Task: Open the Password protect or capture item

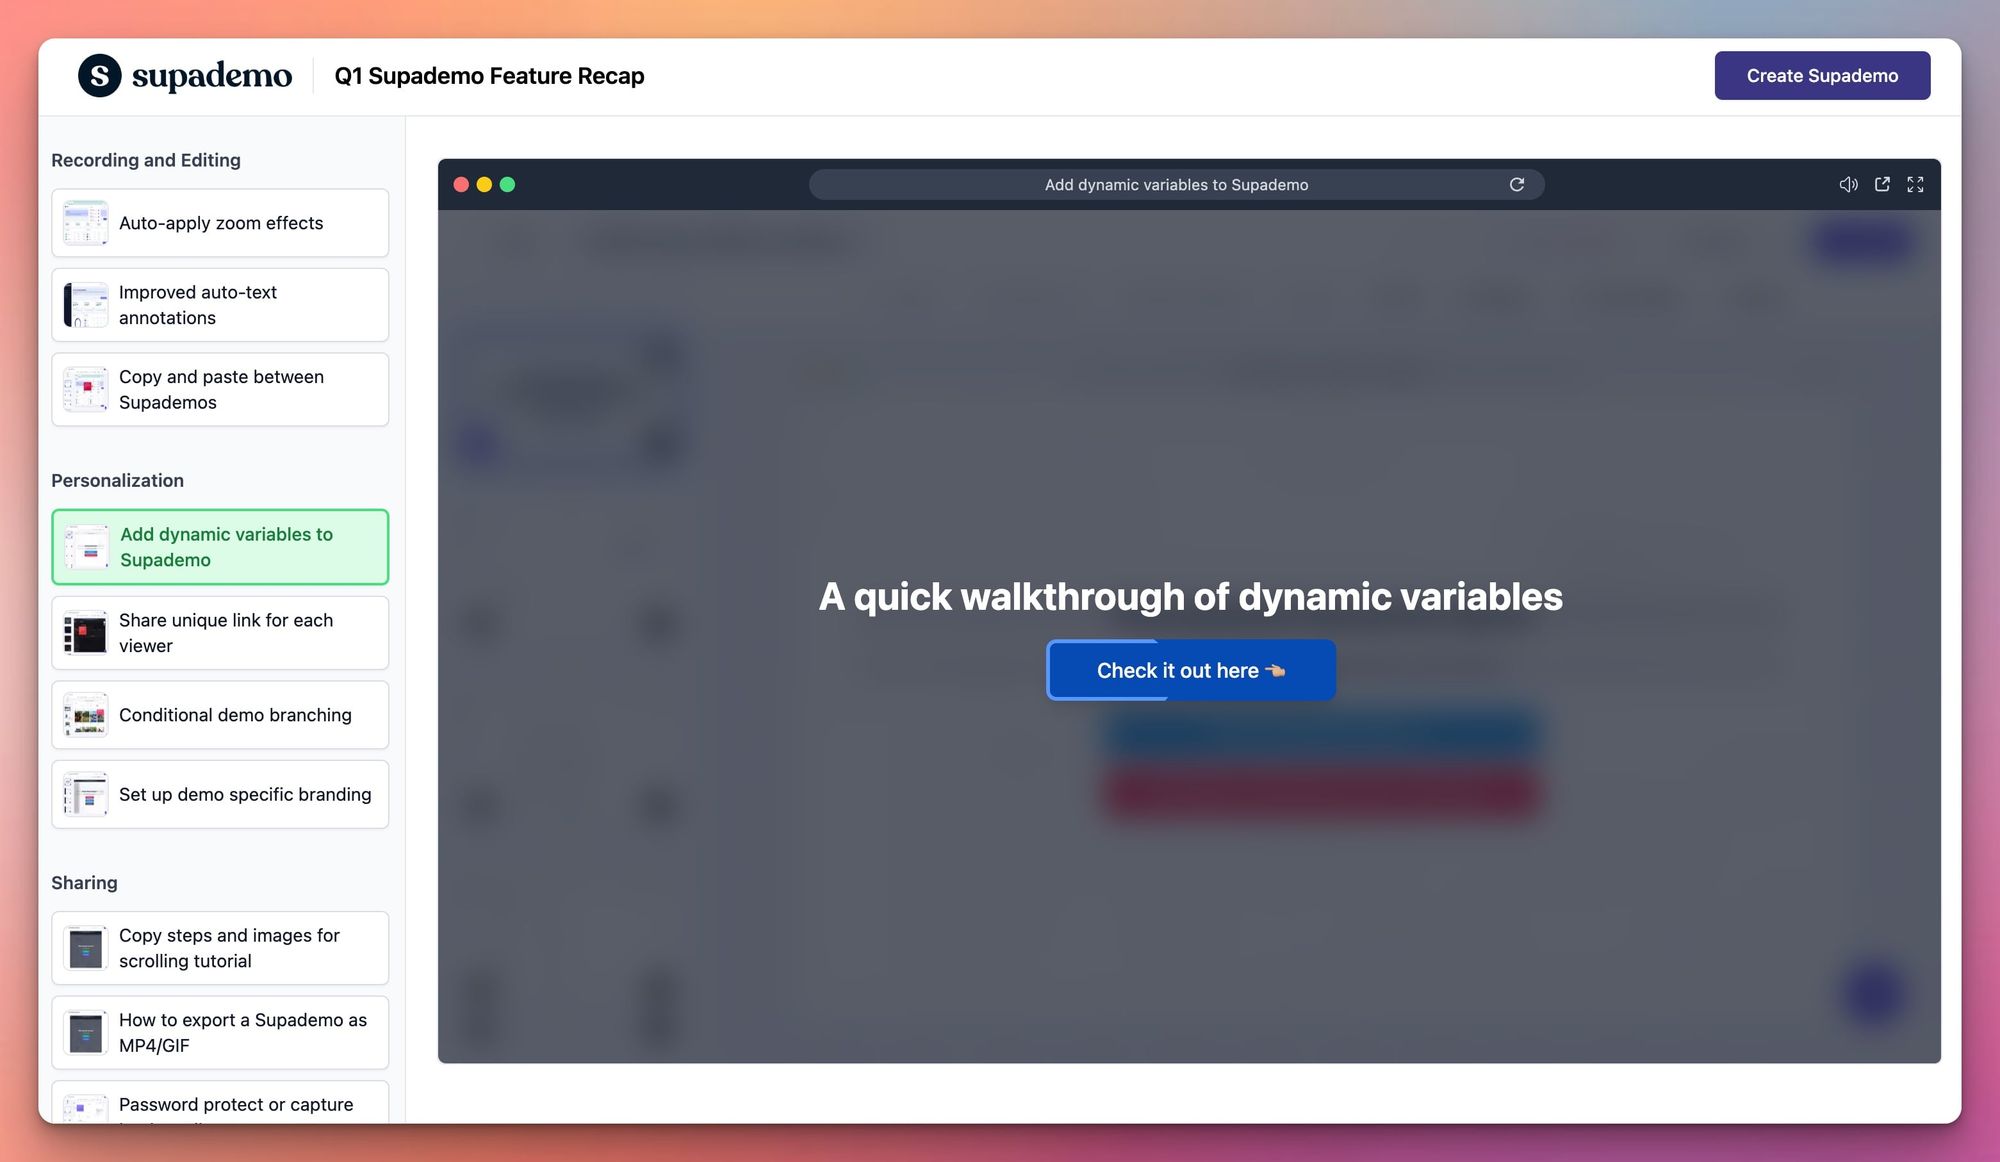Action: pyautogui.click(x=220, y=1104)
